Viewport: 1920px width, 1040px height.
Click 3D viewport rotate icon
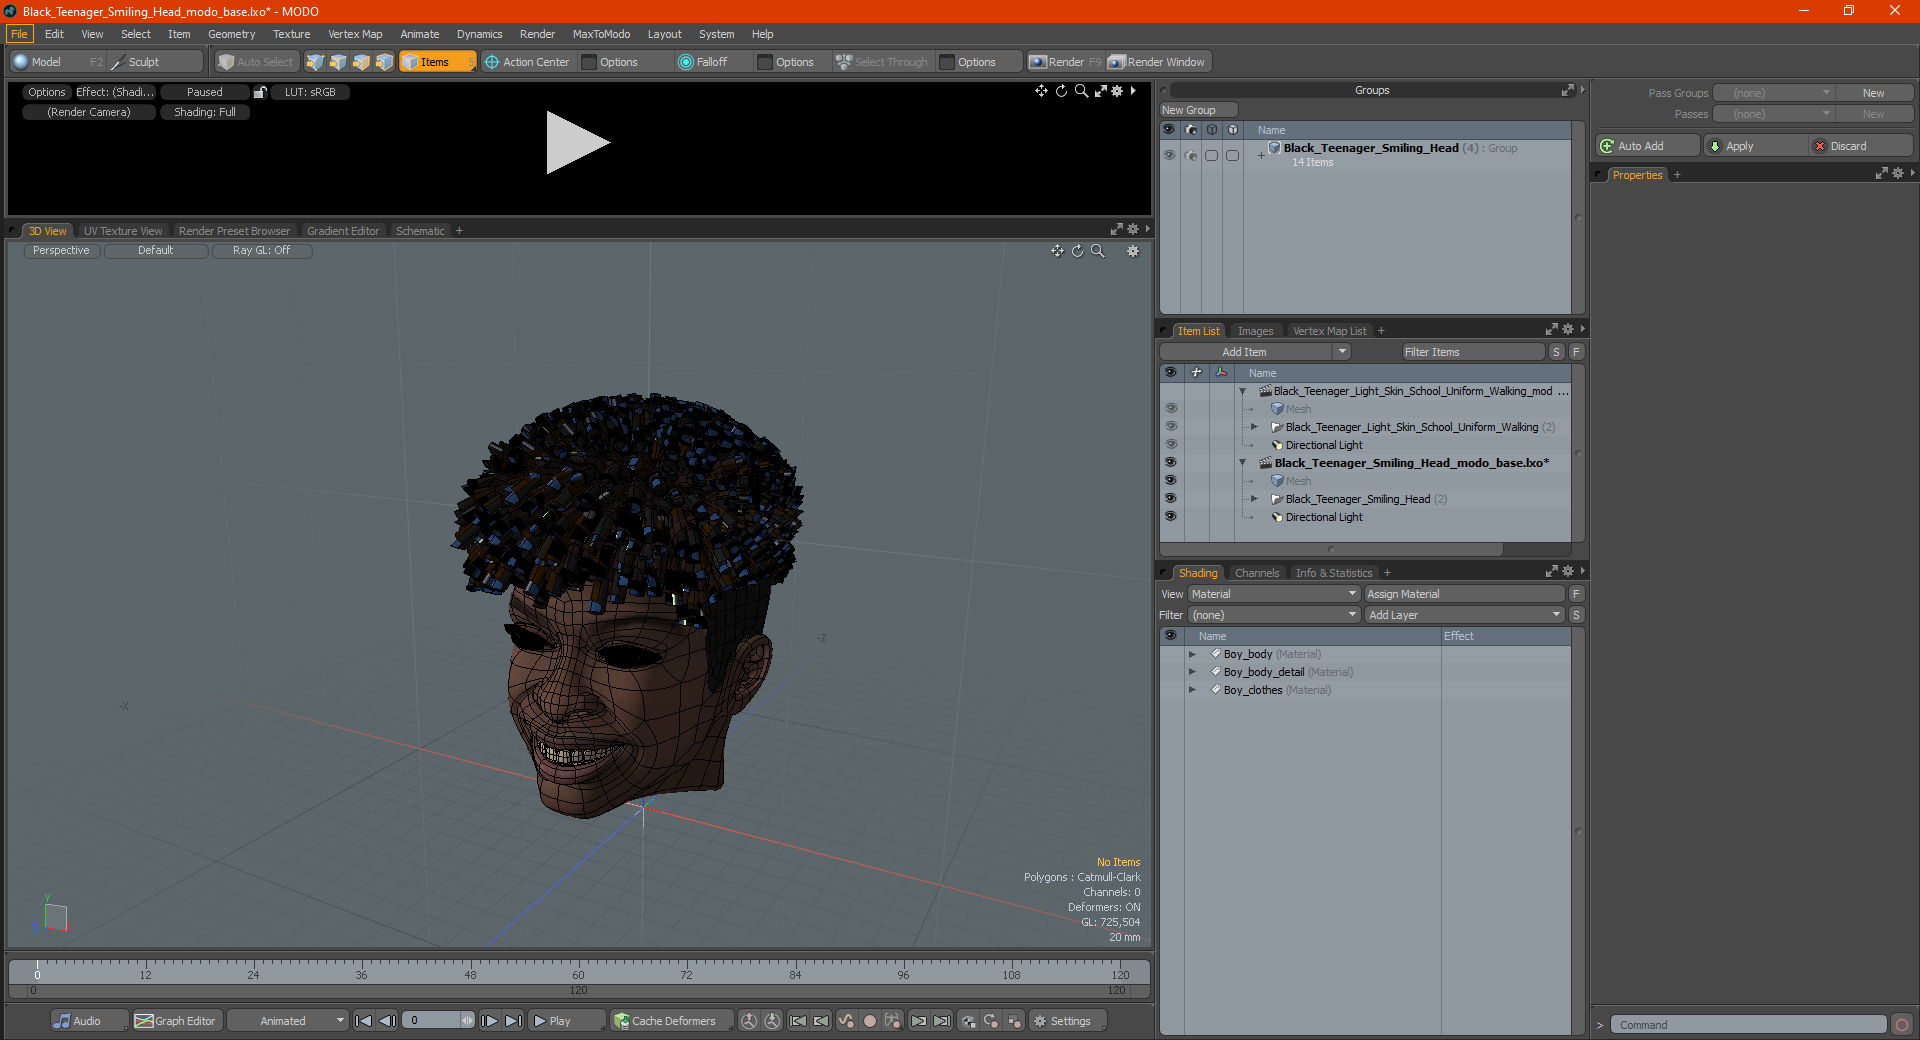[x=1077, y=251]
